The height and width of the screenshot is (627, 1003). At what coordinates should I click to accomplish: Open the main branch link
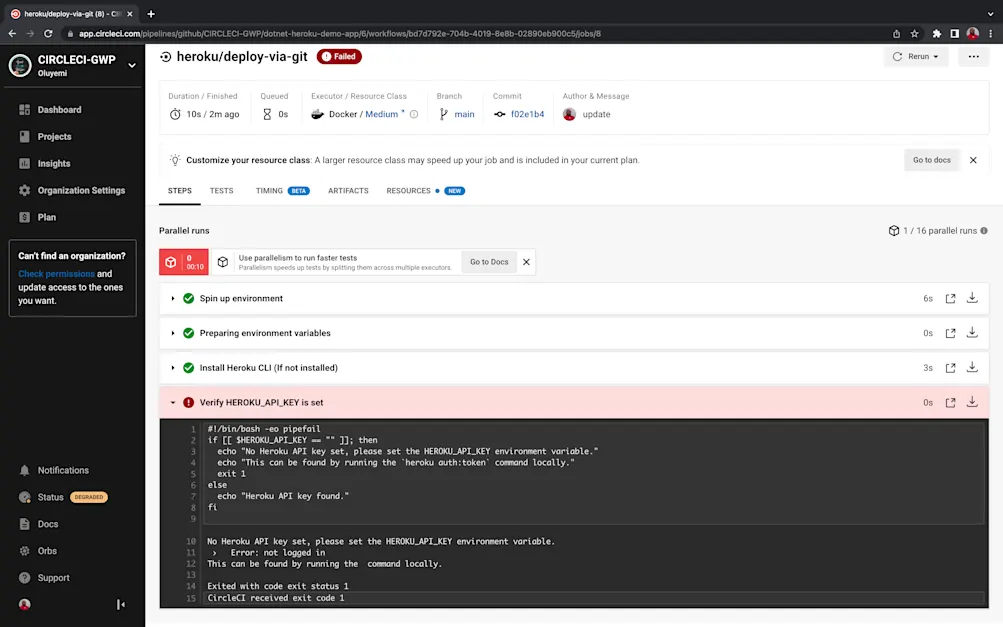tap(464, 114)
